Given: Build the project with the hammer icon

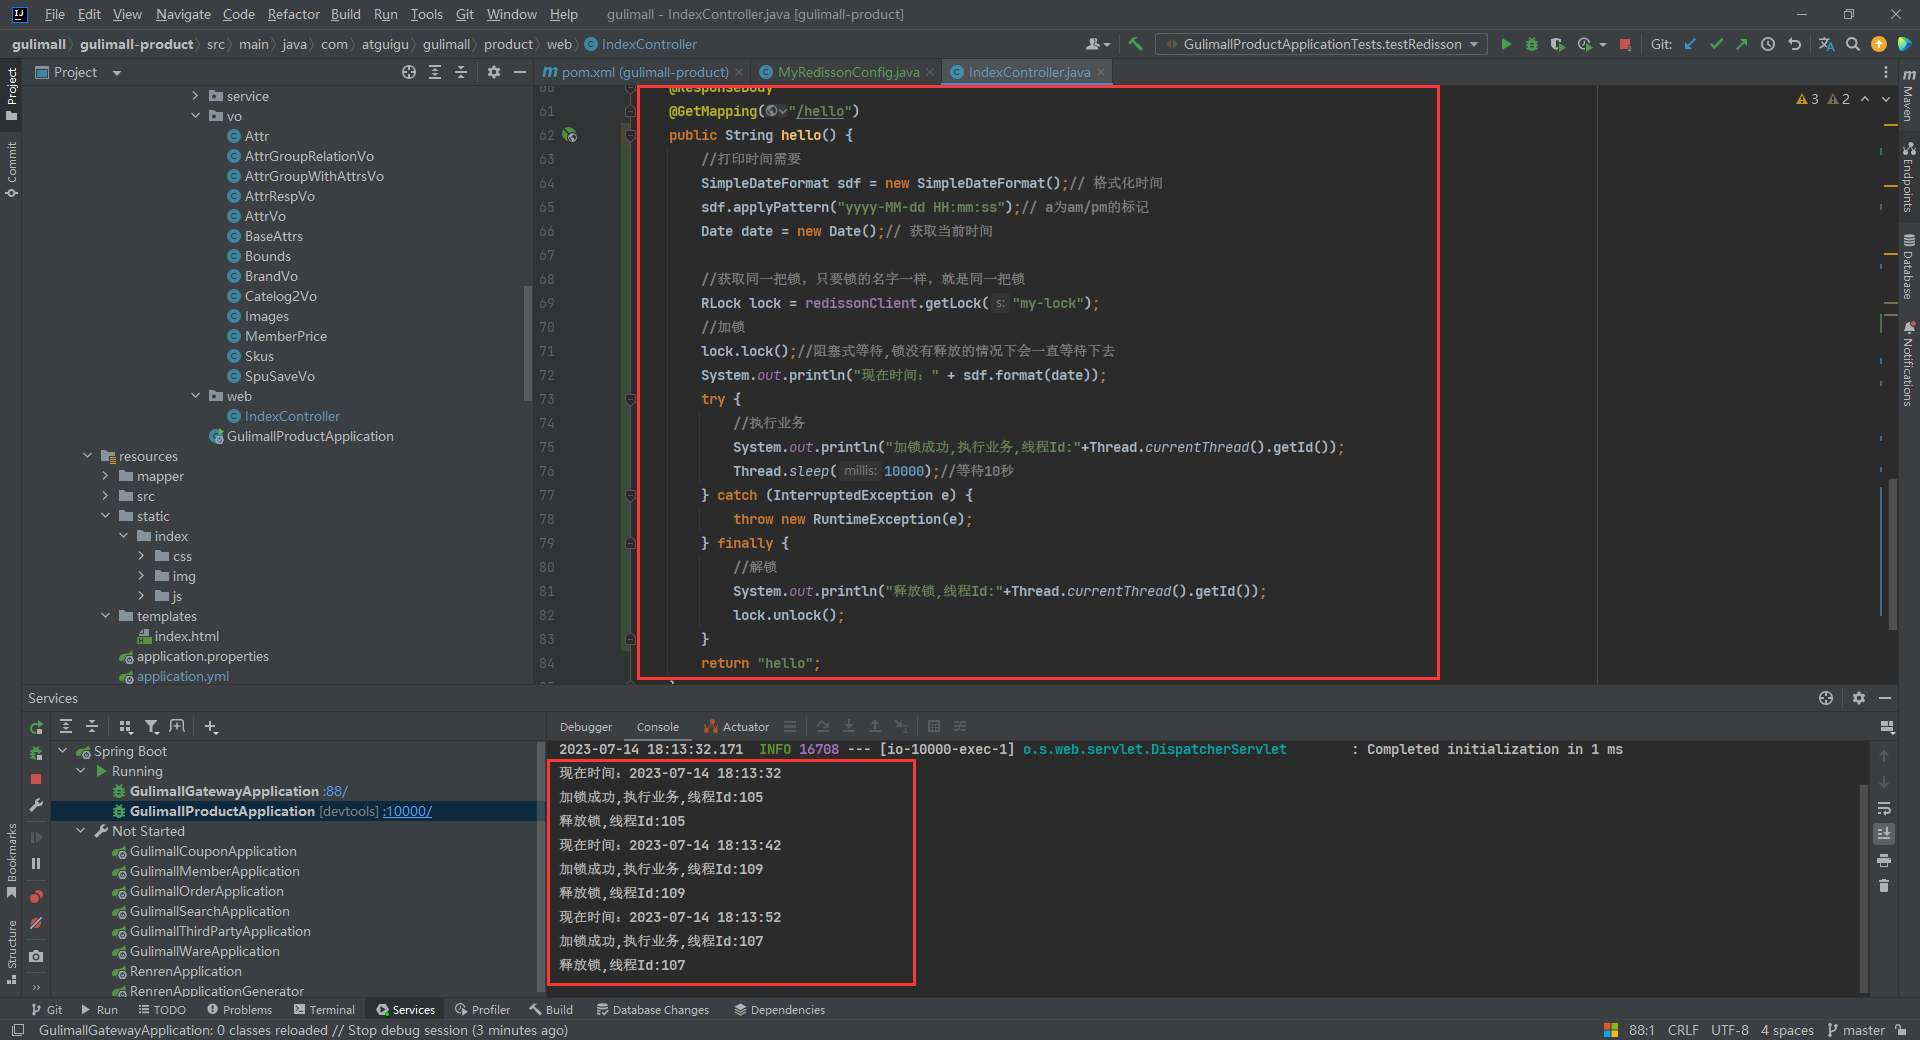Looking at the screenshot, I should pyautogui.click(x=1135, y=44).
